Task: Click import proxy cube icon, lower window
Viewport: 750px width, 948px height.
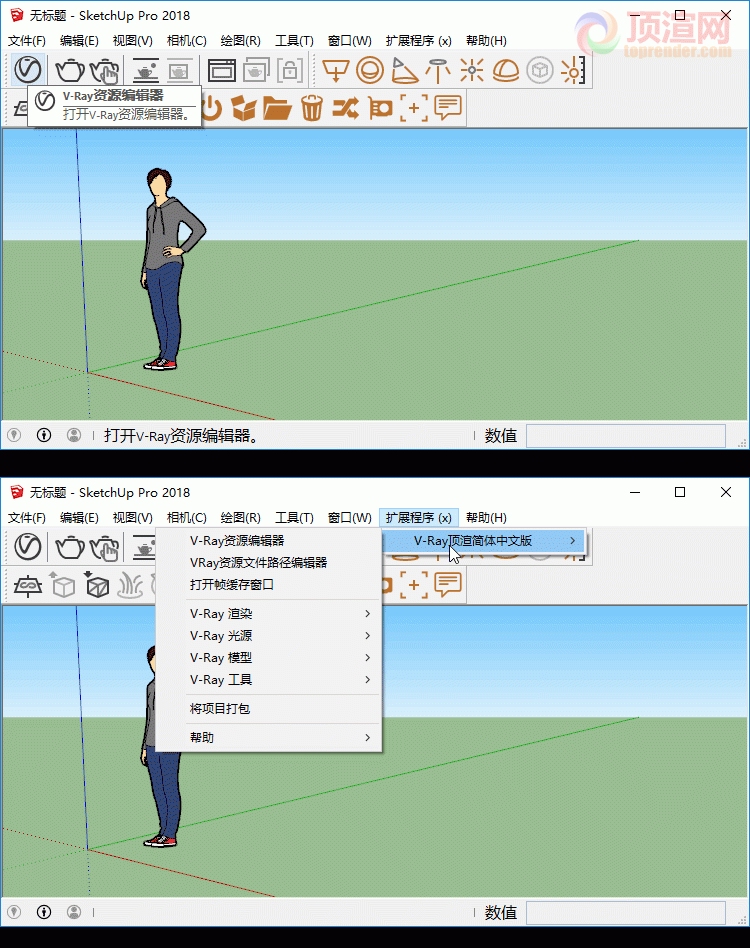Action: tap(96, 585)
